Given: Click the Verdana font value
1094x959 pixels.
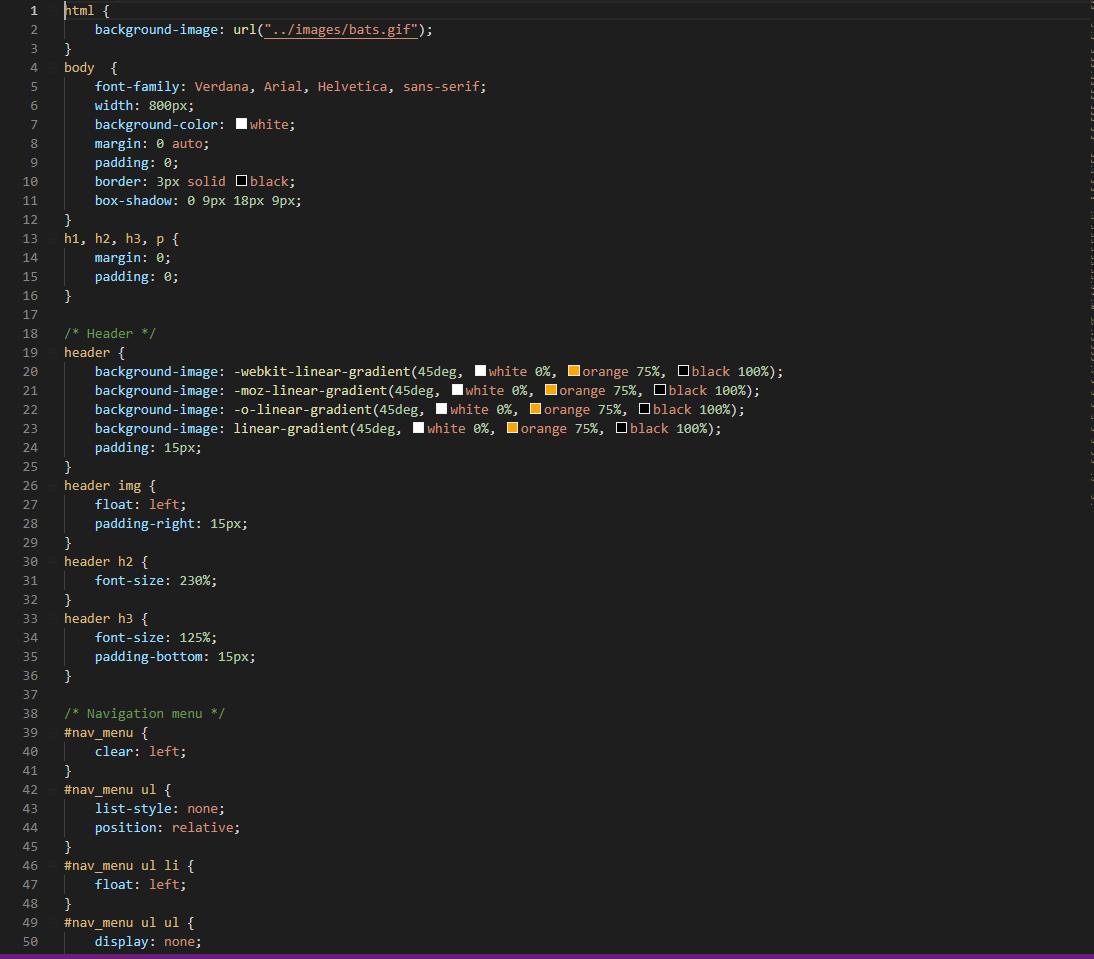Looking at the screenshot, I should coord(221,86).
